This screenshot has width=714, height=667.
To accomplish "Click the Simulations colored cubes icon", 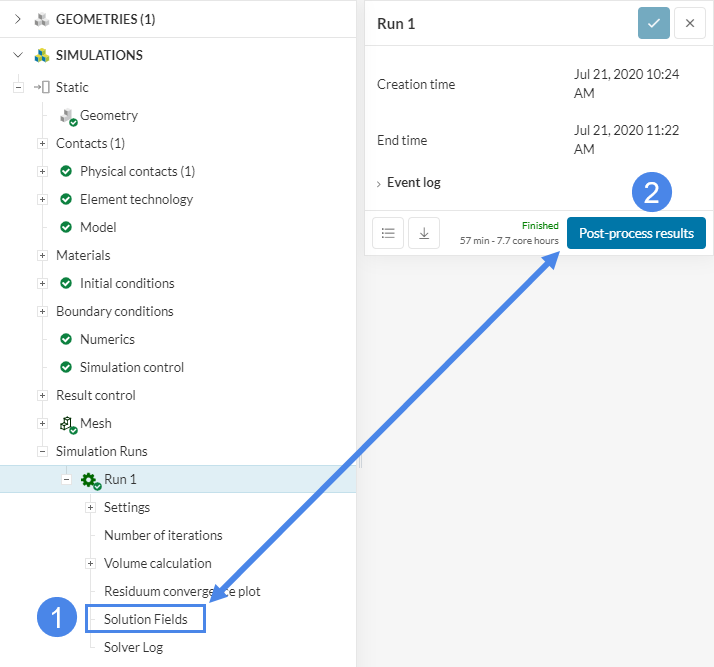I will point(41,55).
